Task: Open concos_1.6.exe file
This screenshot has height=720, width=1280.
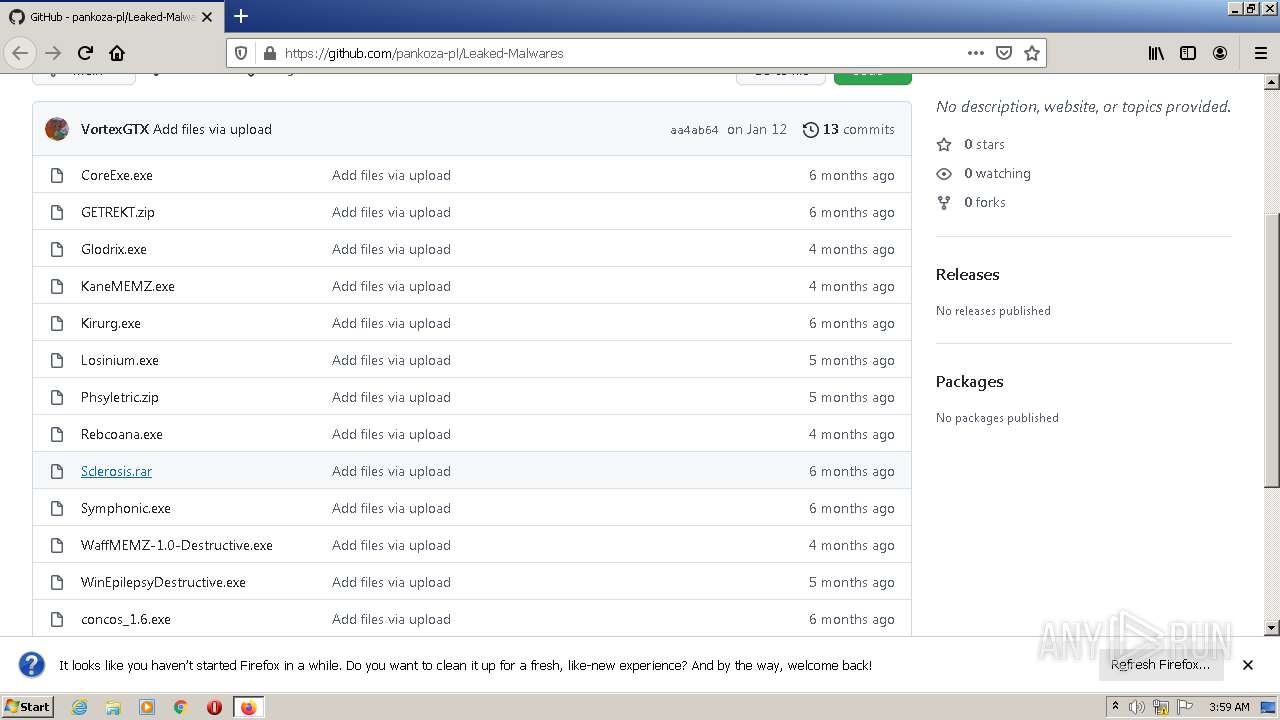Action: [x=126, y=619]
